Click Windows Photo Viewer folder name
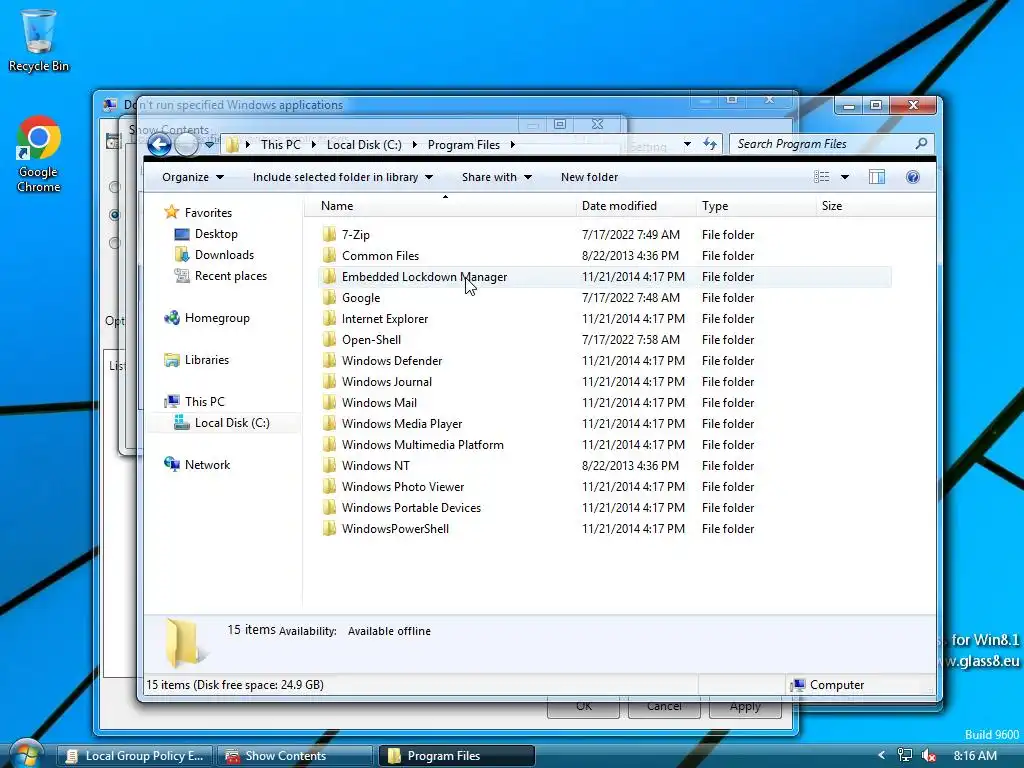This screenshot has height=768, width=1024. point(403,487)
